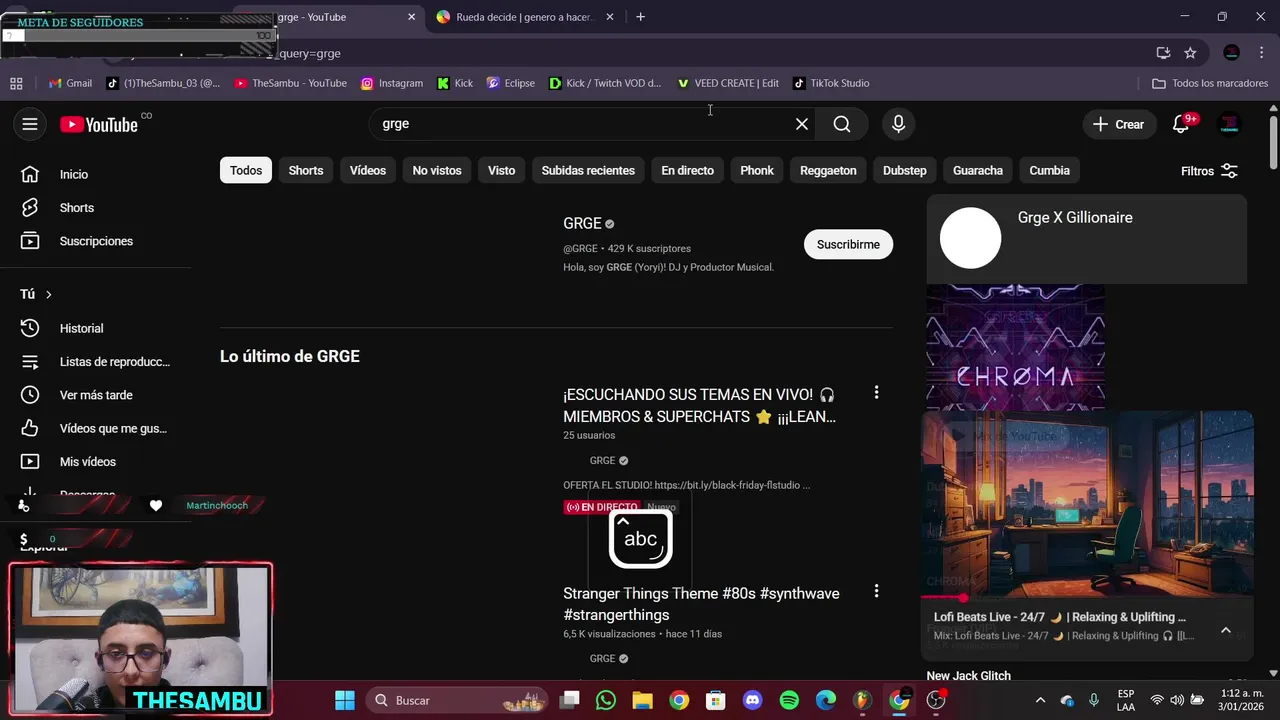
Task: Select the Todos filter chip
Action: 246,170
